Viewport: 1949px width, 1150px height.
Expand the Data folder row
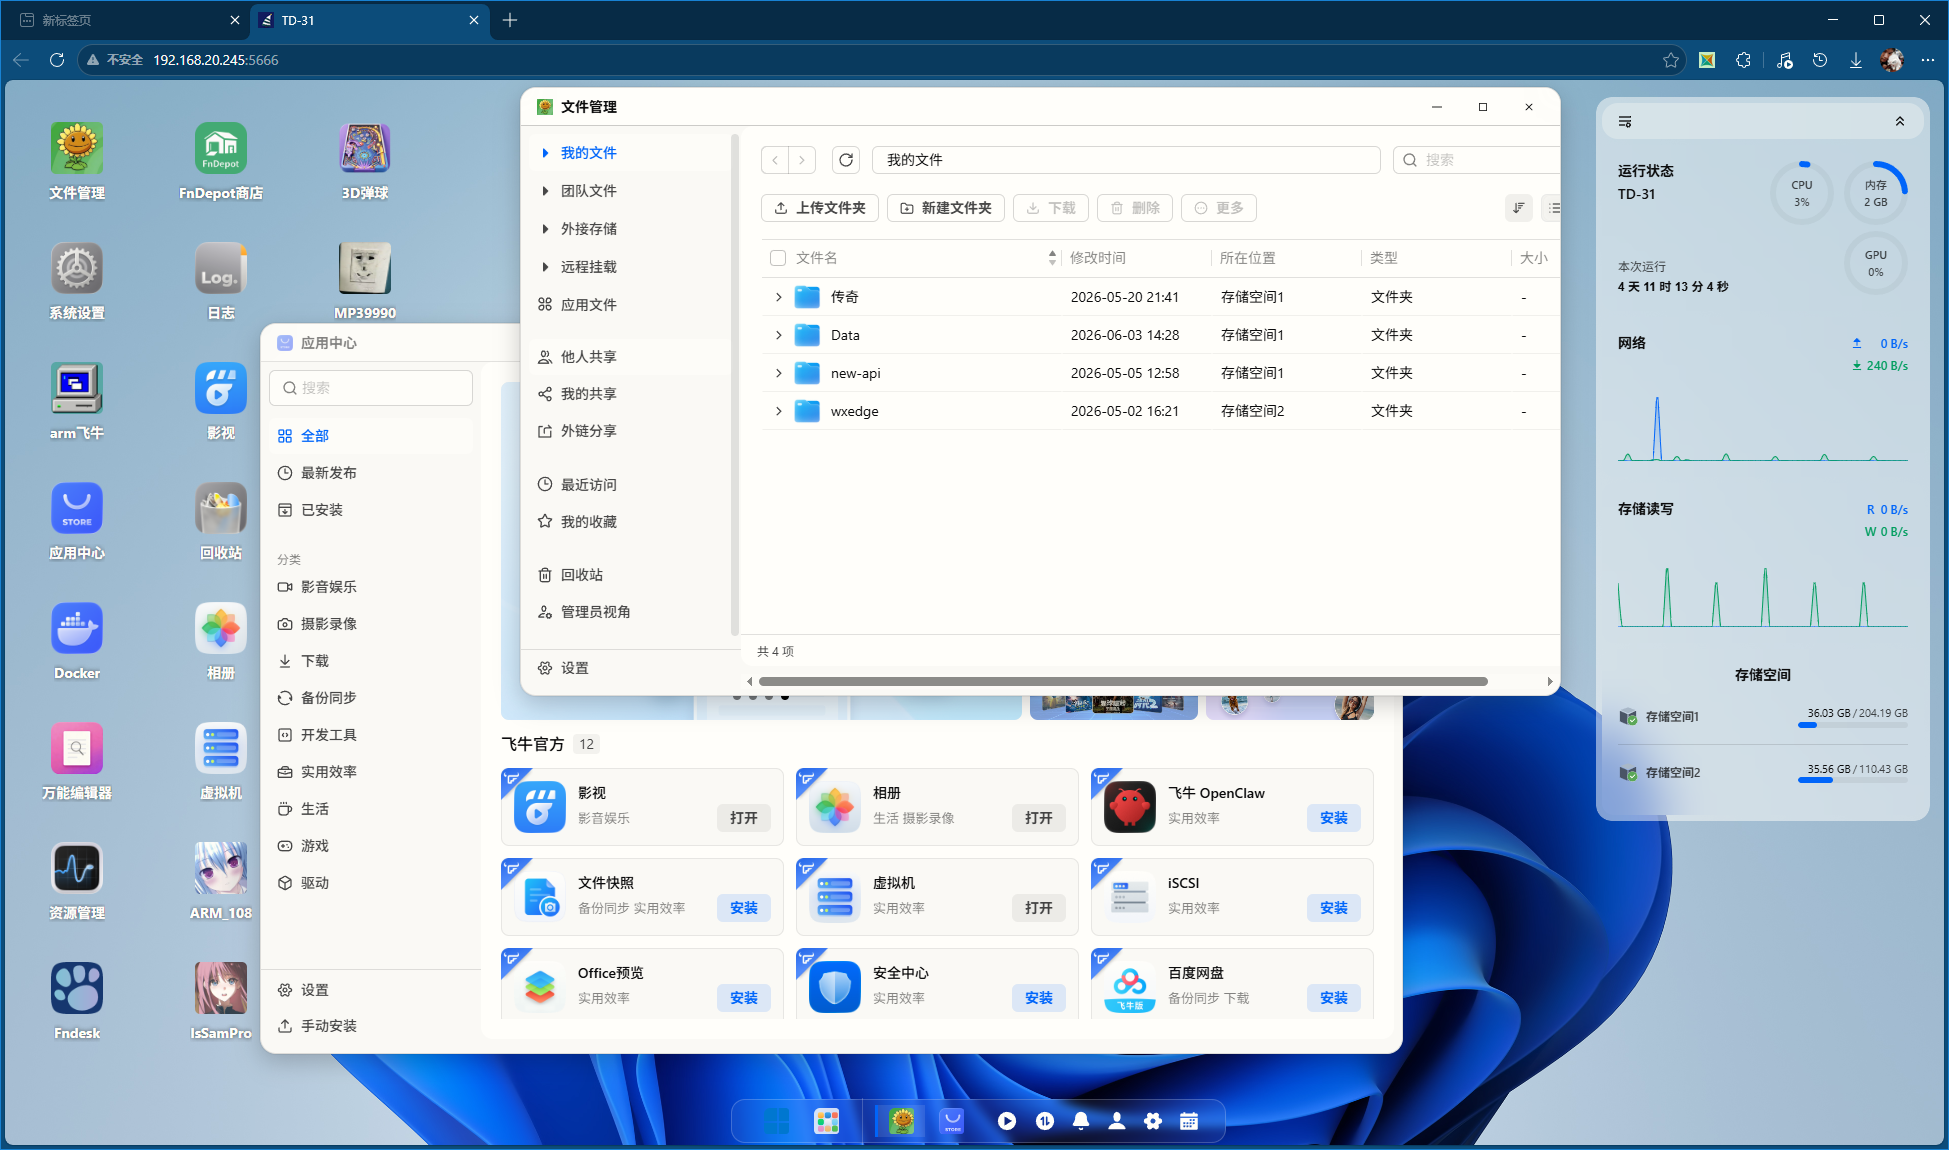pyautogui.click(x=779, y=335)
